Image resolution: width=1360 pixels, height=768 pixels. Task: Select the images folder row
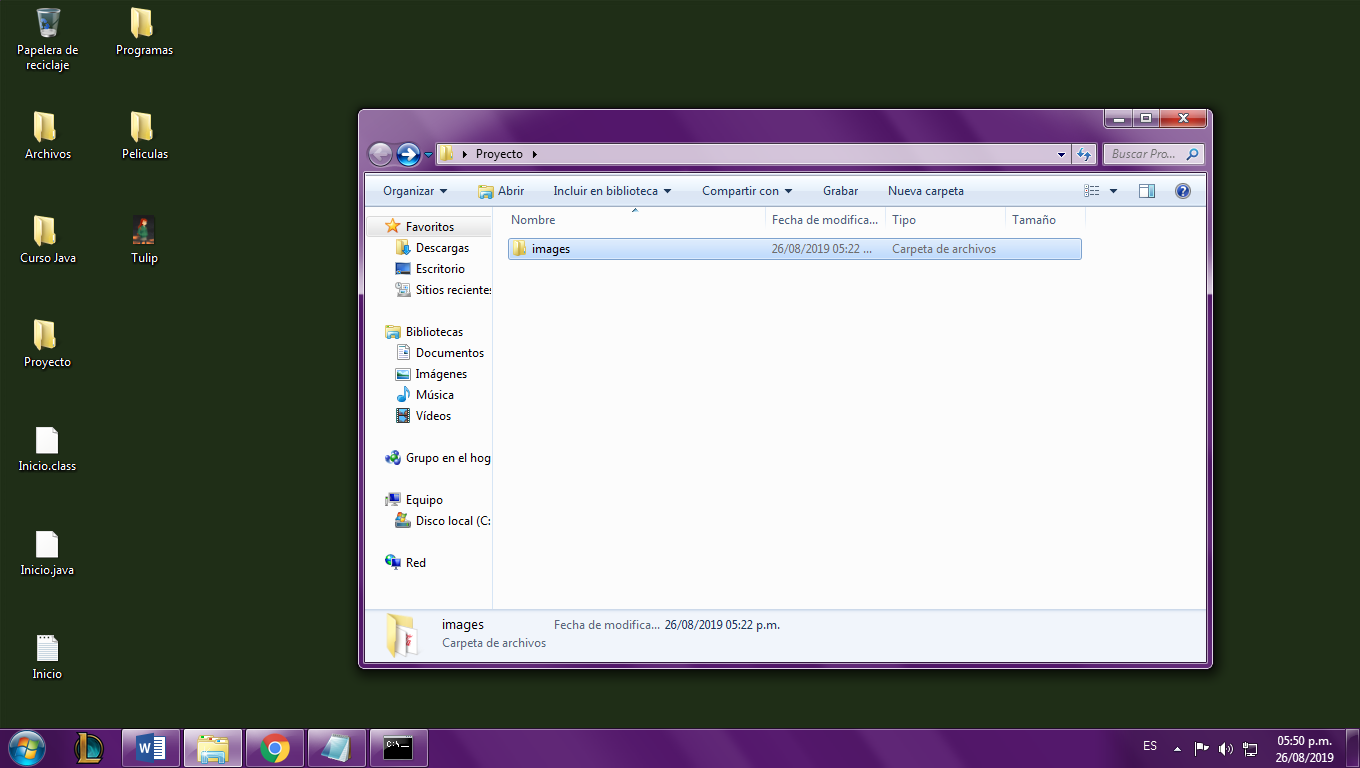(794, 249)
